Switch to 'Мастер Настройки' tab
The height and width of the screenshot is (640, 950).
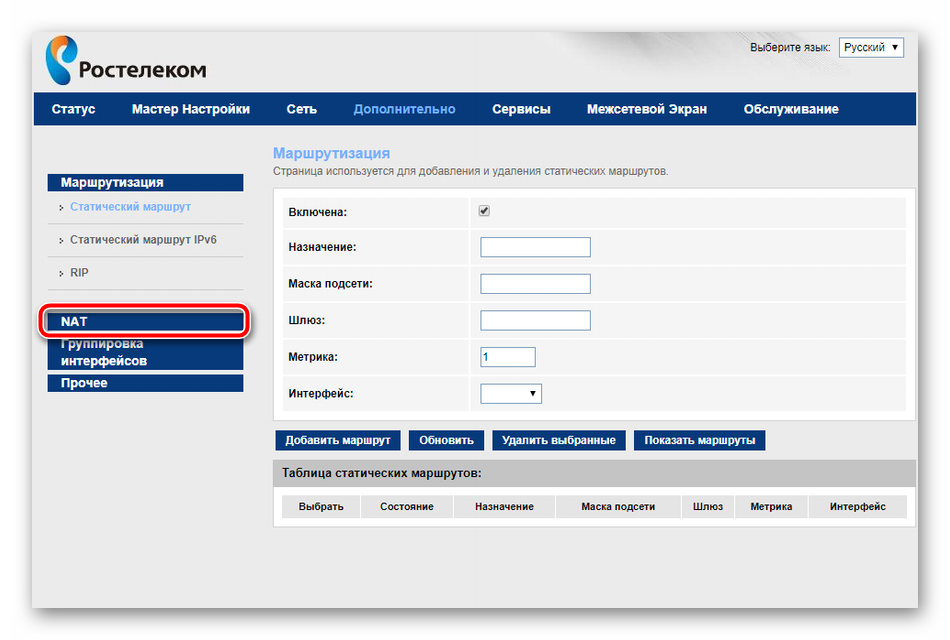point(191,109)
